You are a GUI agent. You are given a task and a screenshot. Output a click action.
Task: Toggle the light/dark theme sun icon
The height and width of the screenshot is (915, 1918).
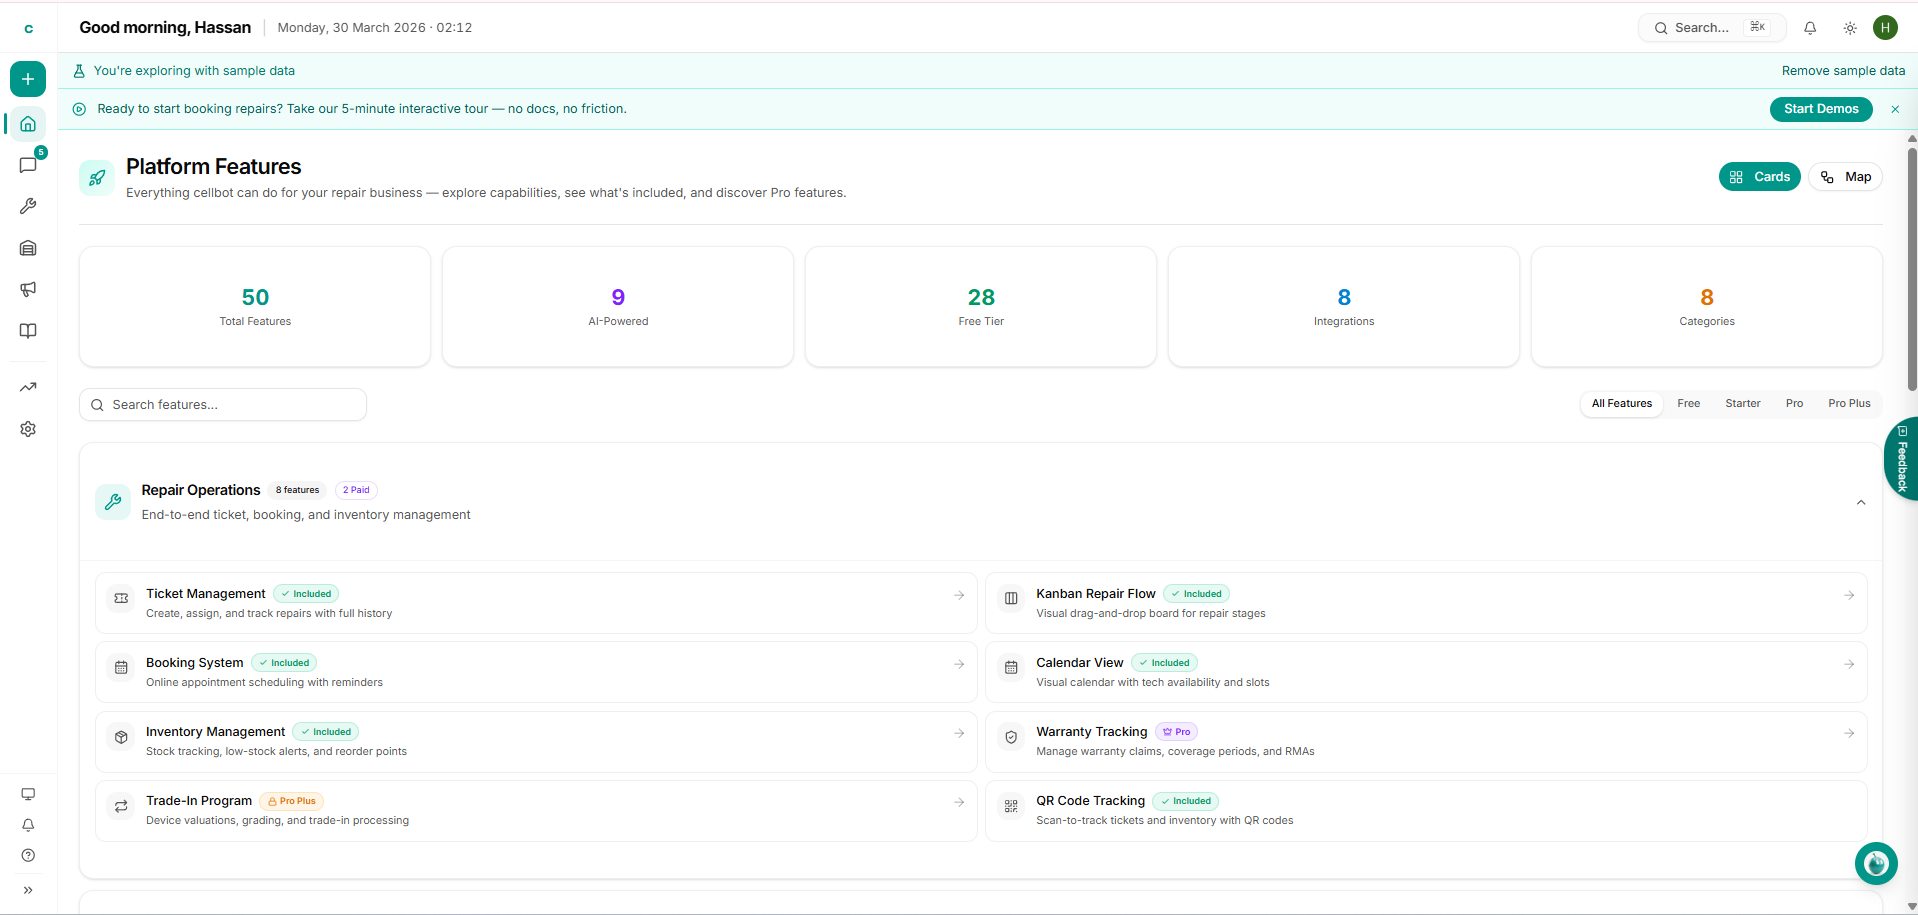tap(1849, 28)
